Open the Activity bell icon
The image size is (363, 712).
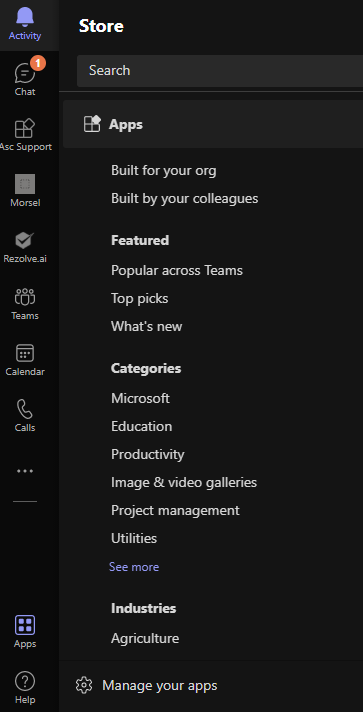tap(25, 17)
